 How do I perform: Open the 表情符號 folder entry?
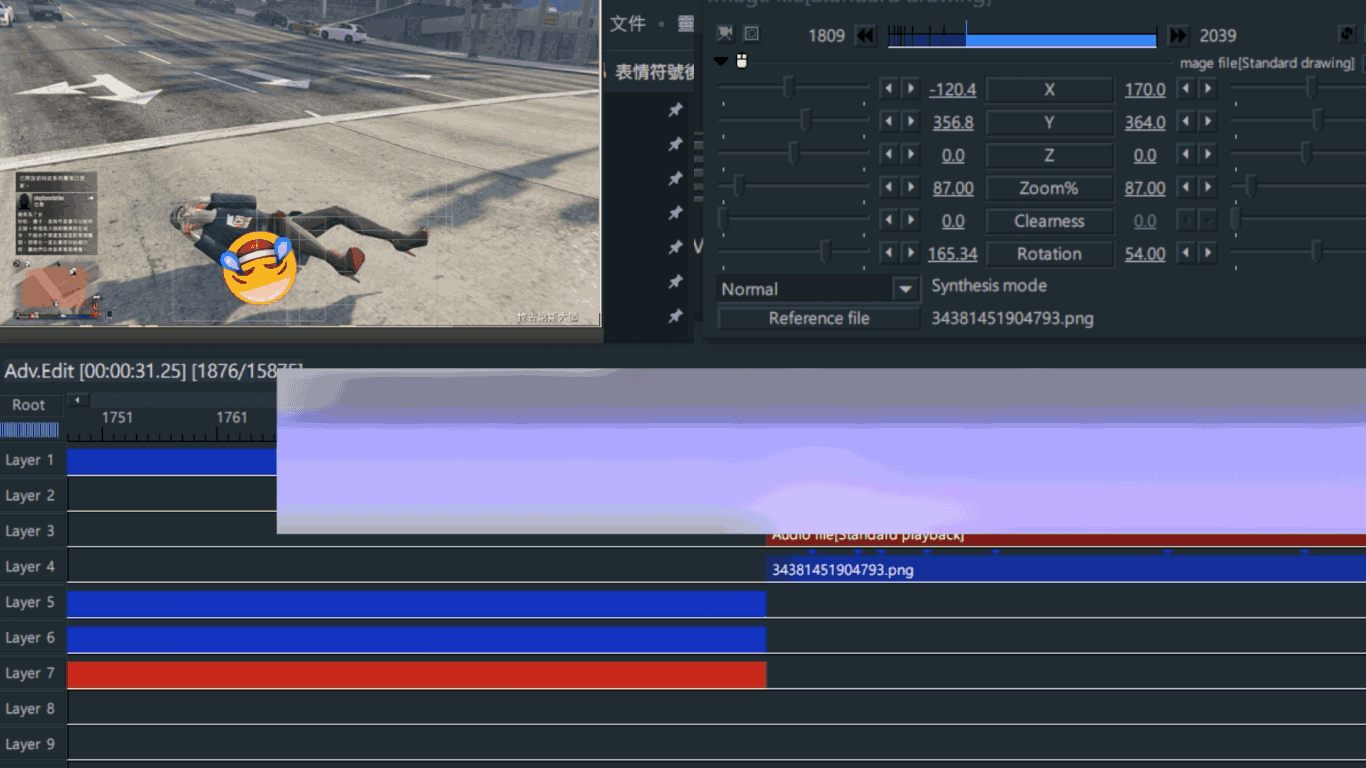pos(655,72)
